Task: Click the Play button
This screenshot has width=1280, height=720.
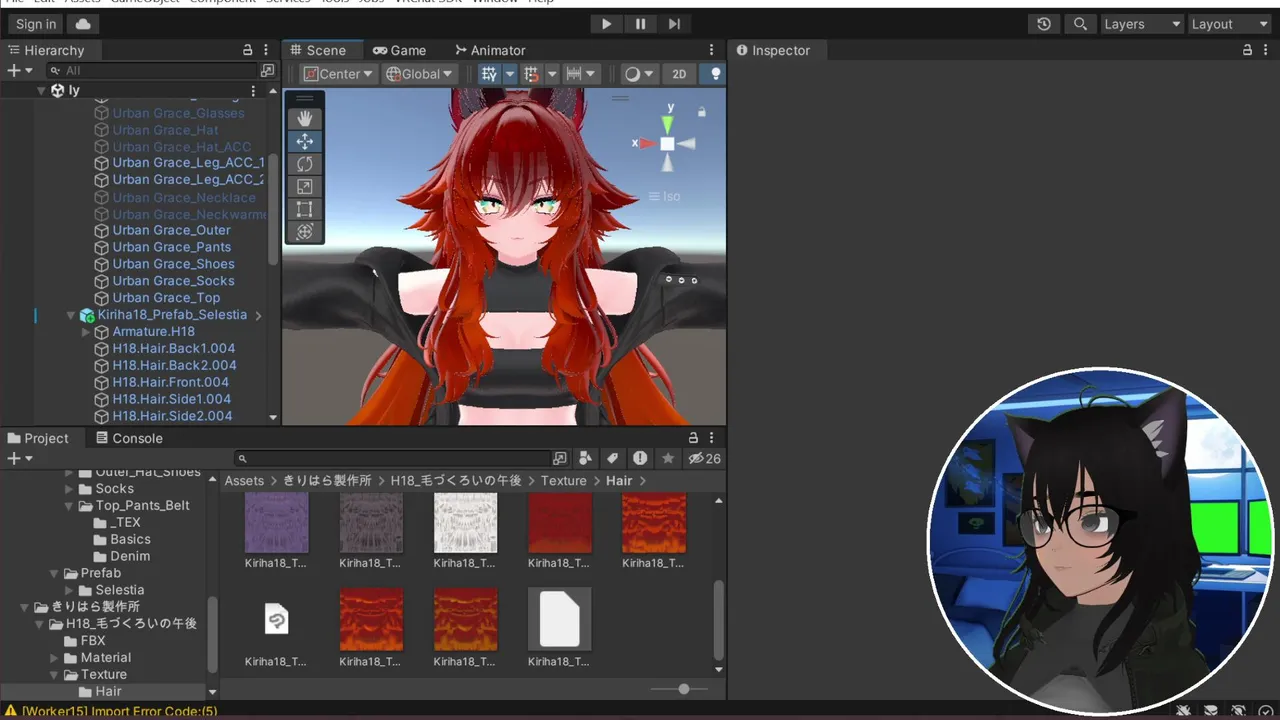Action: tap(606, 24)
